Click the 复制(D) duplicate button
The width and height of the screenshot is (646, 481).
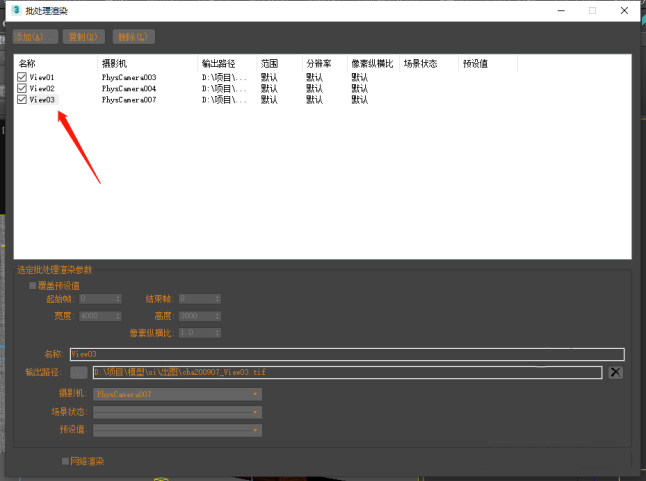(84, 37)
